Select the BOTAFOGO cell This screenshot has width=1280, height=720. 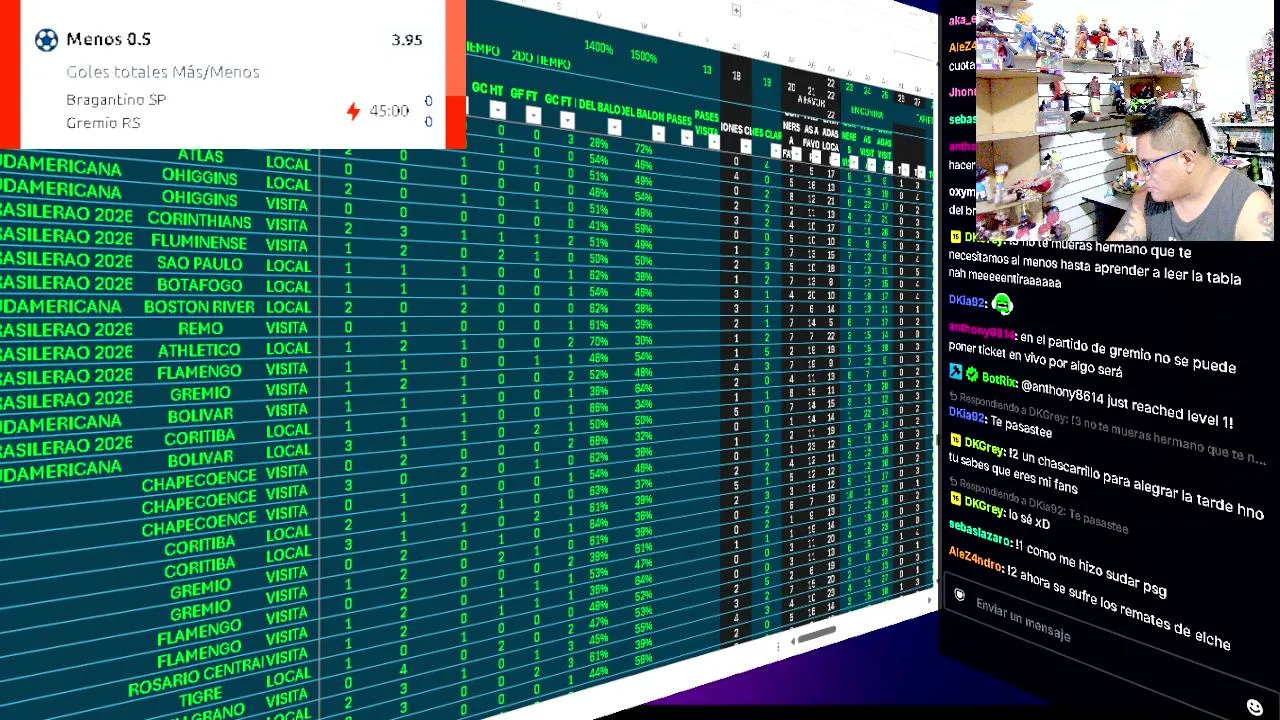[x=200, y=285]
